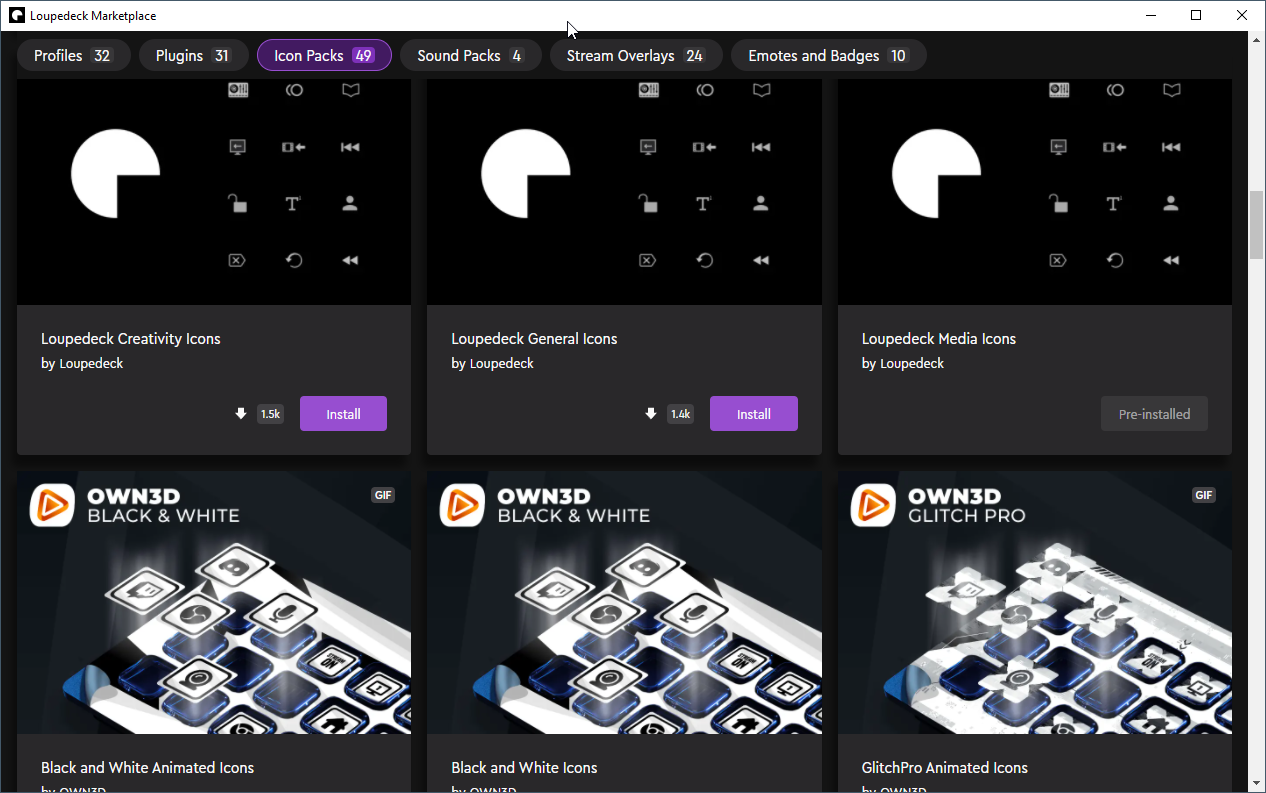This screenshot has height=793, width=1266.
Task: Click the Loupedeck General Icons title
Action: click(534, 339)
